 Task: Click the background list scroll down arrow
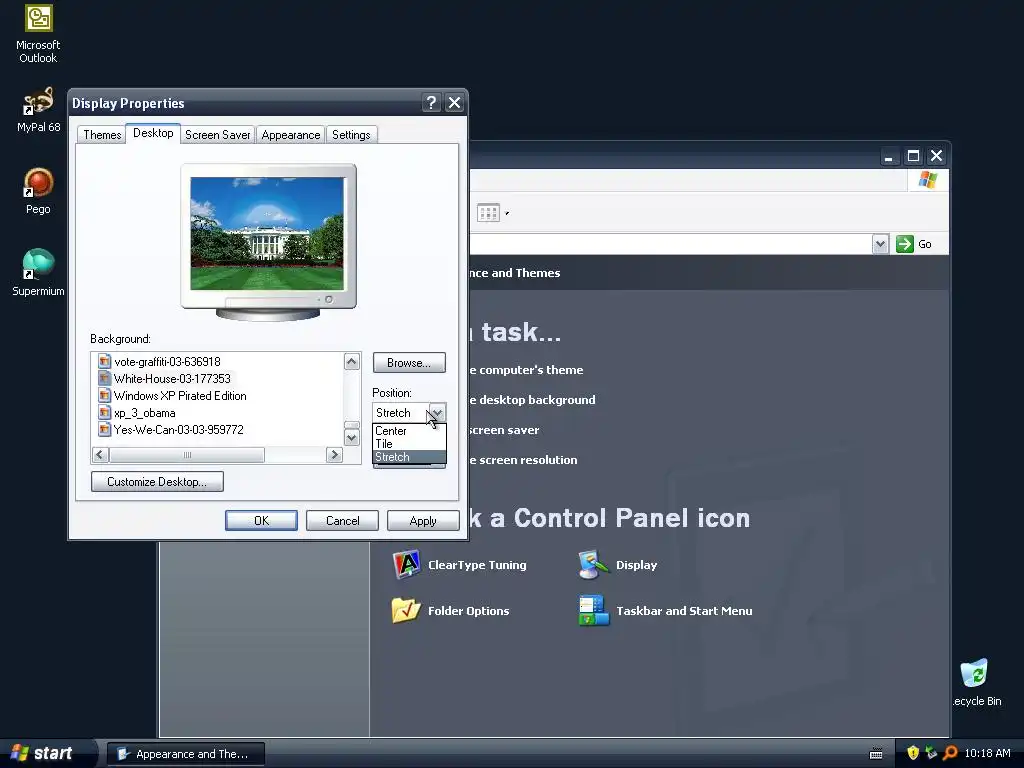pos(351,438)
